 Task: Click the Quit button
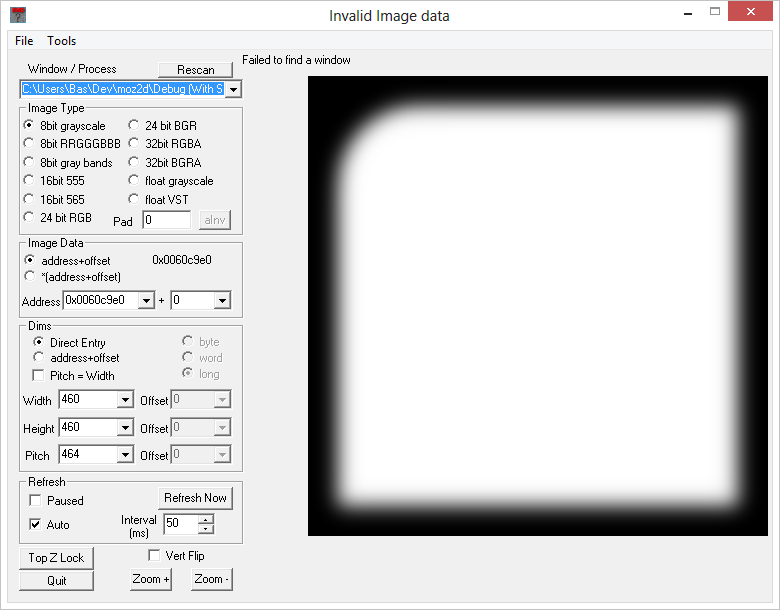coord(56,581)
